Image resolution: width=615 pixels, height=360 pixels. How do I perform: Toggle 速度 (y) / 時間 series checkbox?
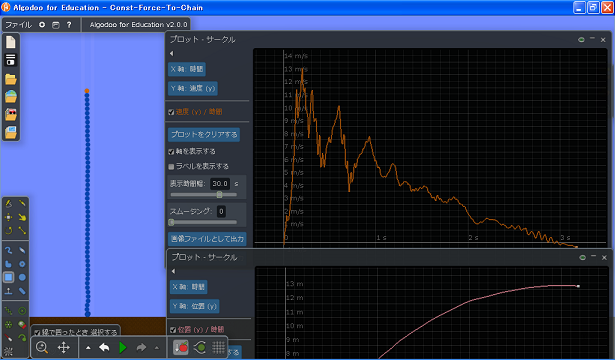pos(171,112)
